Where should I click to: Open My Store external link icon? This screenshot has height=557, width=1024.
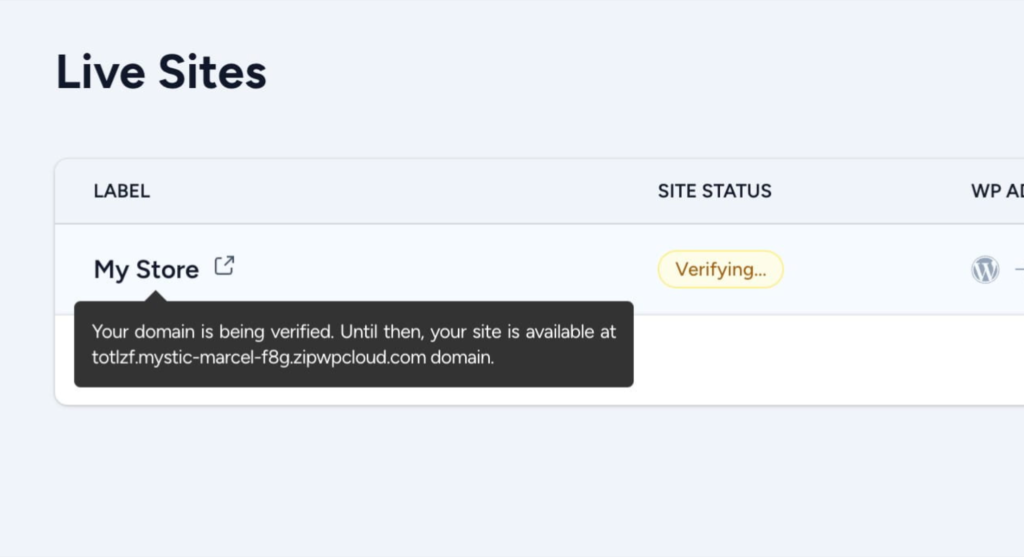[225, 266]
